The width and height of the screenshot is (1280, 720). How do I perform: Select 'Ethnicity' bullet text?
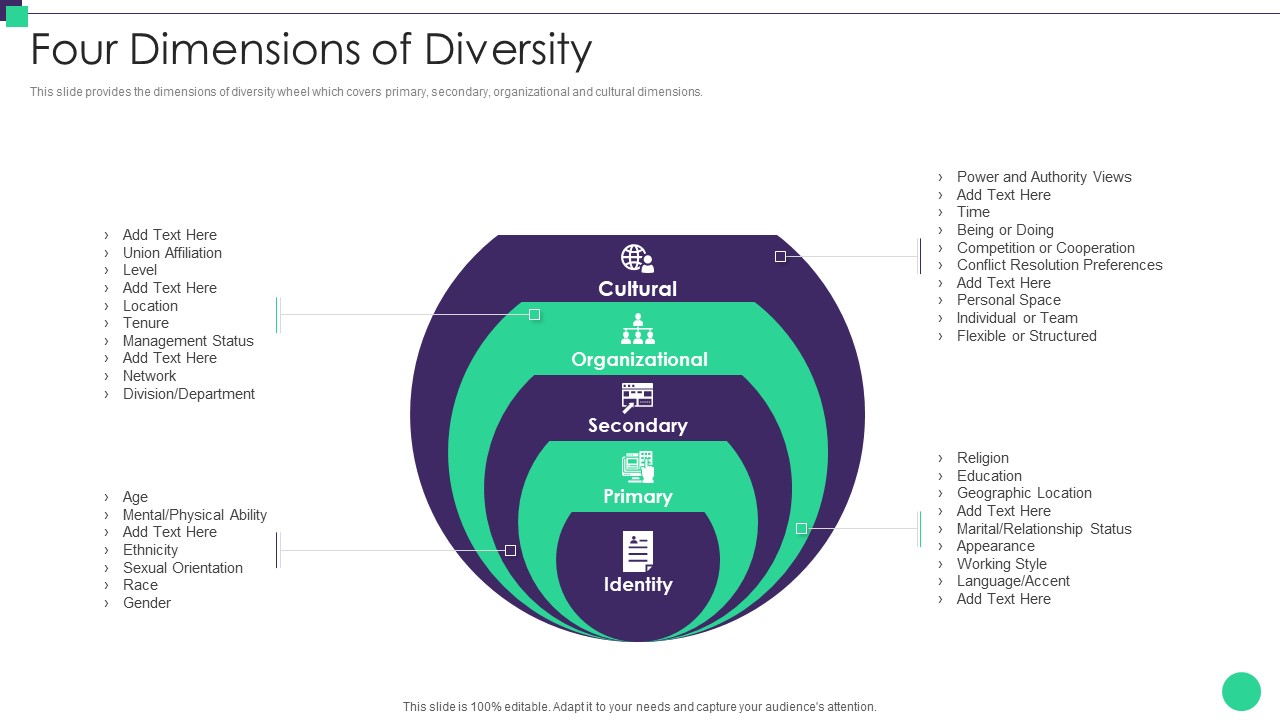(x=150, y=550)
